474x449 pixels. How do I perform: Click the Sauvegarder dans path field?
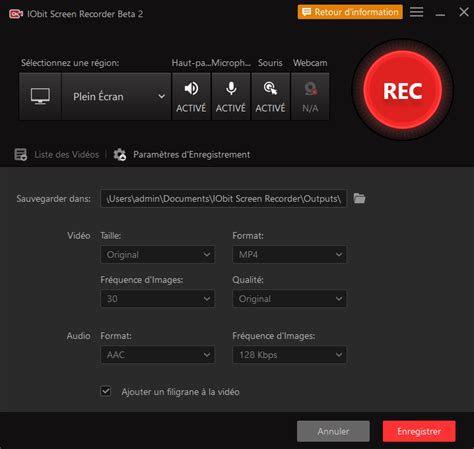tap(223, 199)
